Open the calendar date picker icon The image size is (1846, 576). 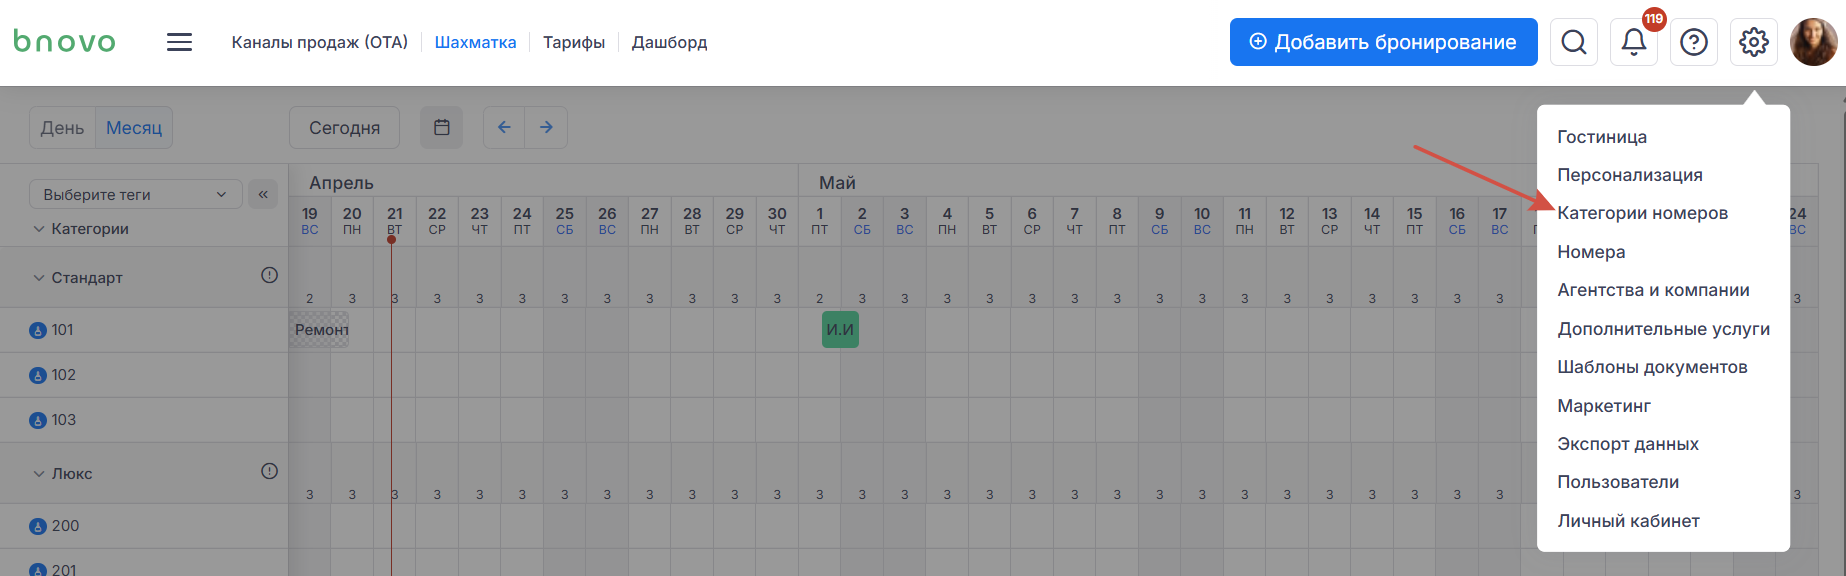pyautogui.click(x=441, y=128)
